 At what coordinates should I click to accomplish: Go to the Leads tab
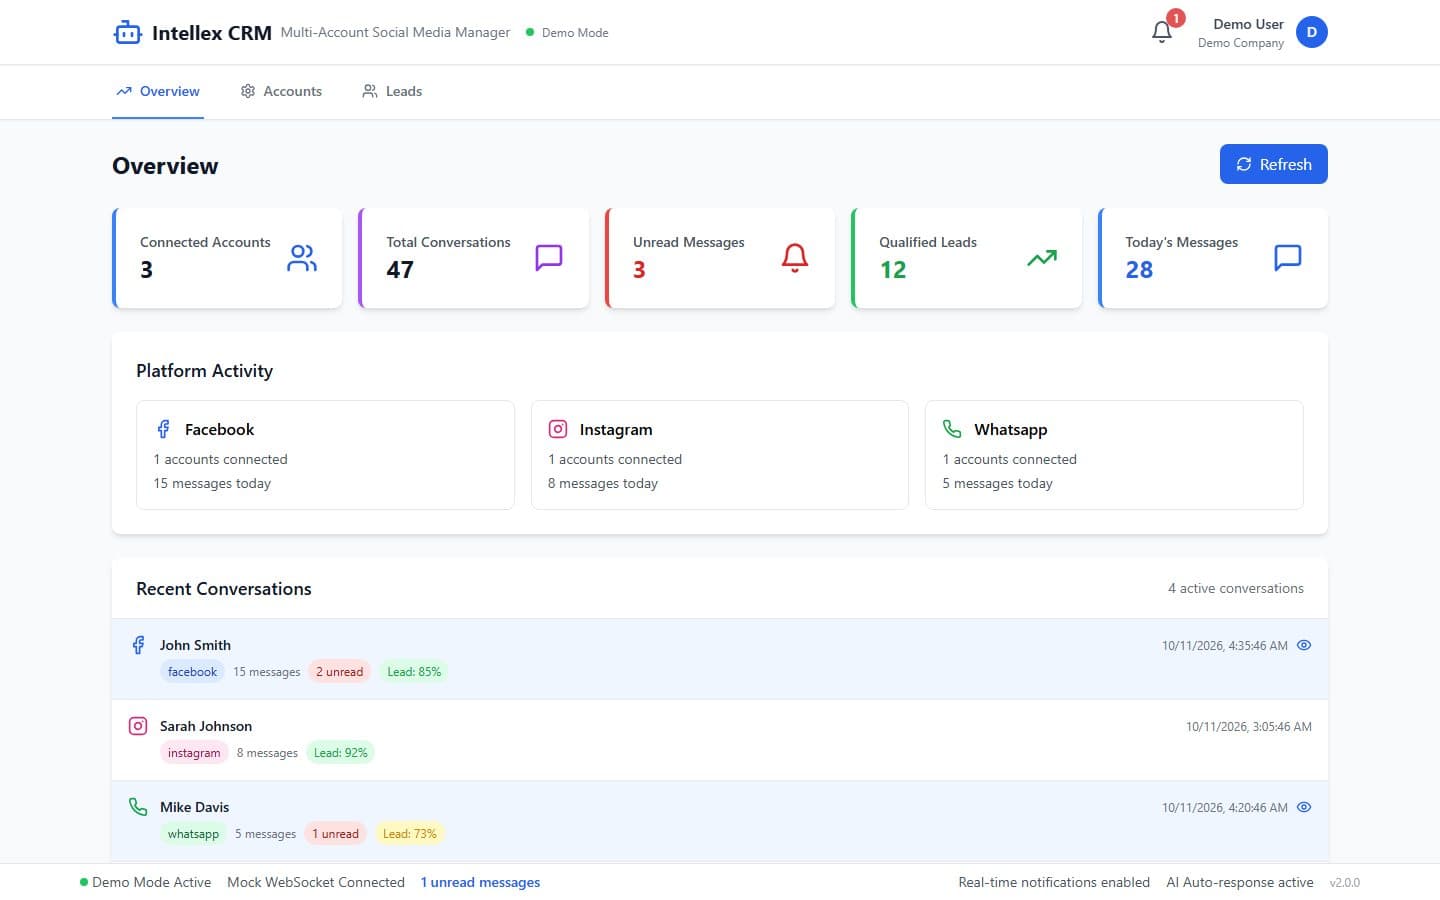(392, 91)
